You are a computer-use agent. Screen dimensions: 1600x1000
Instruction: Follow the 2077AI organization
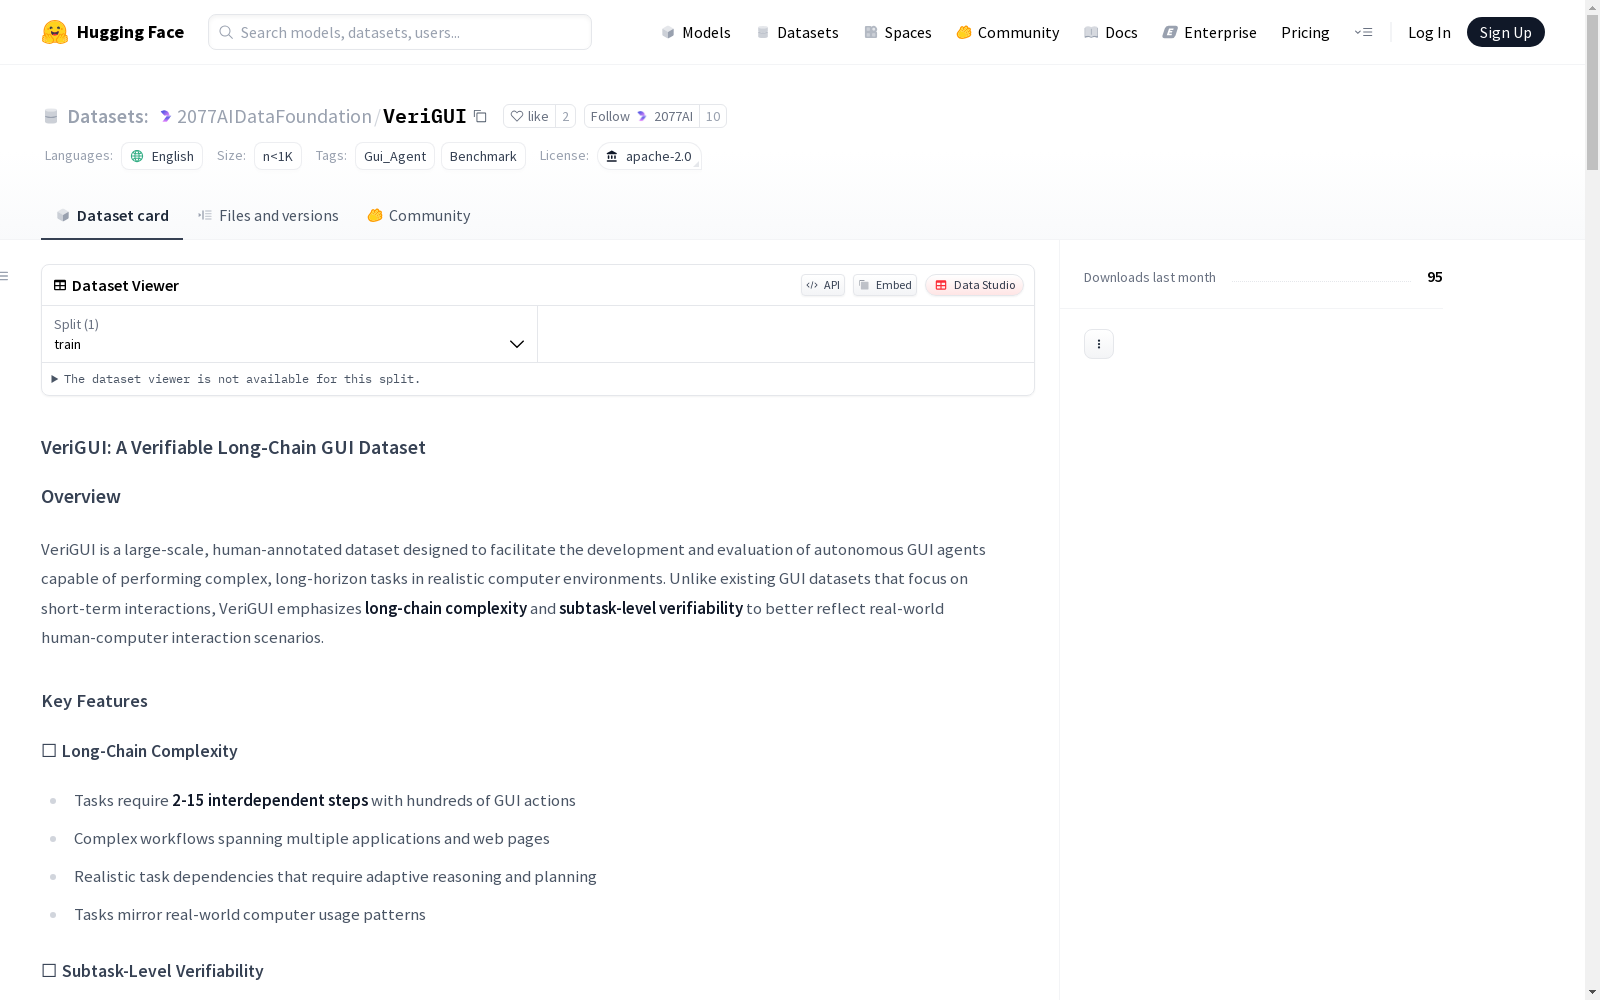pyautogui.click(x=642, y=116)
